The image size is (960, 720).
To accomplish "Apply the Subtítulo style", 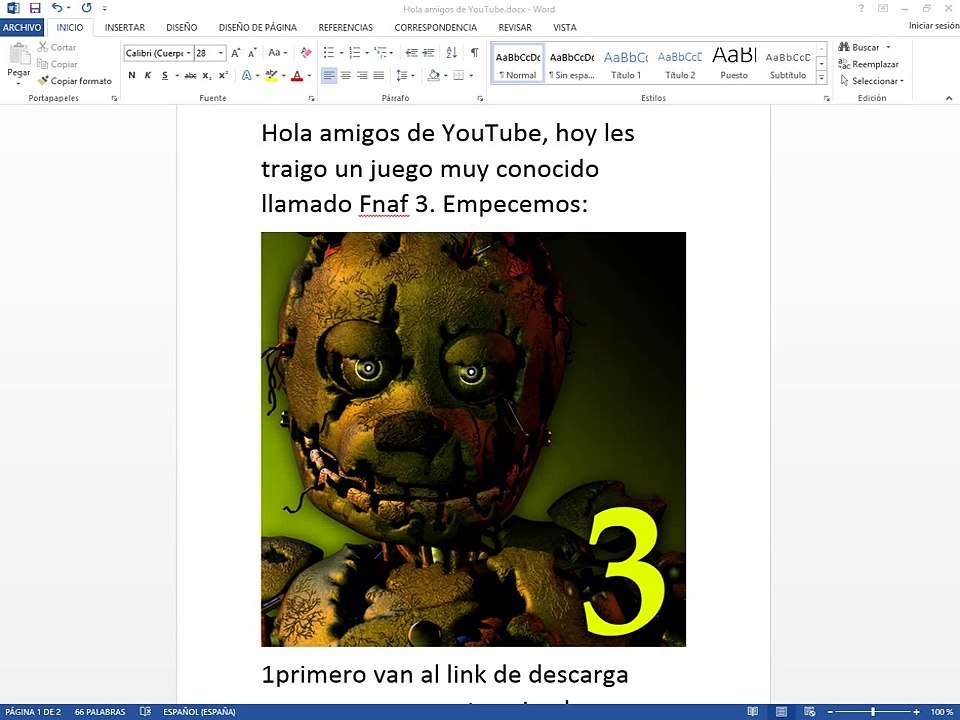I will point(788,63).
